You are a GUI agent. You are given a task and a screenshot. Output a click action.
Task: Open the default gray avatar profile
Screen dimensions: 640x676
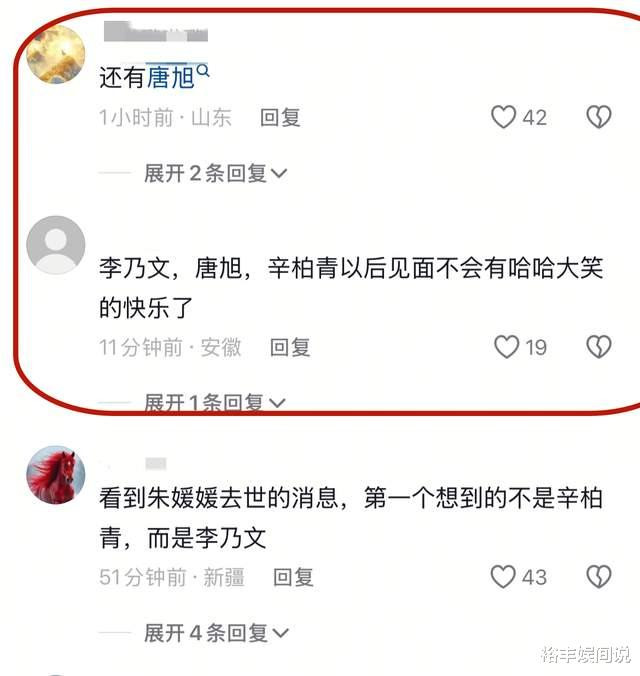56,245
